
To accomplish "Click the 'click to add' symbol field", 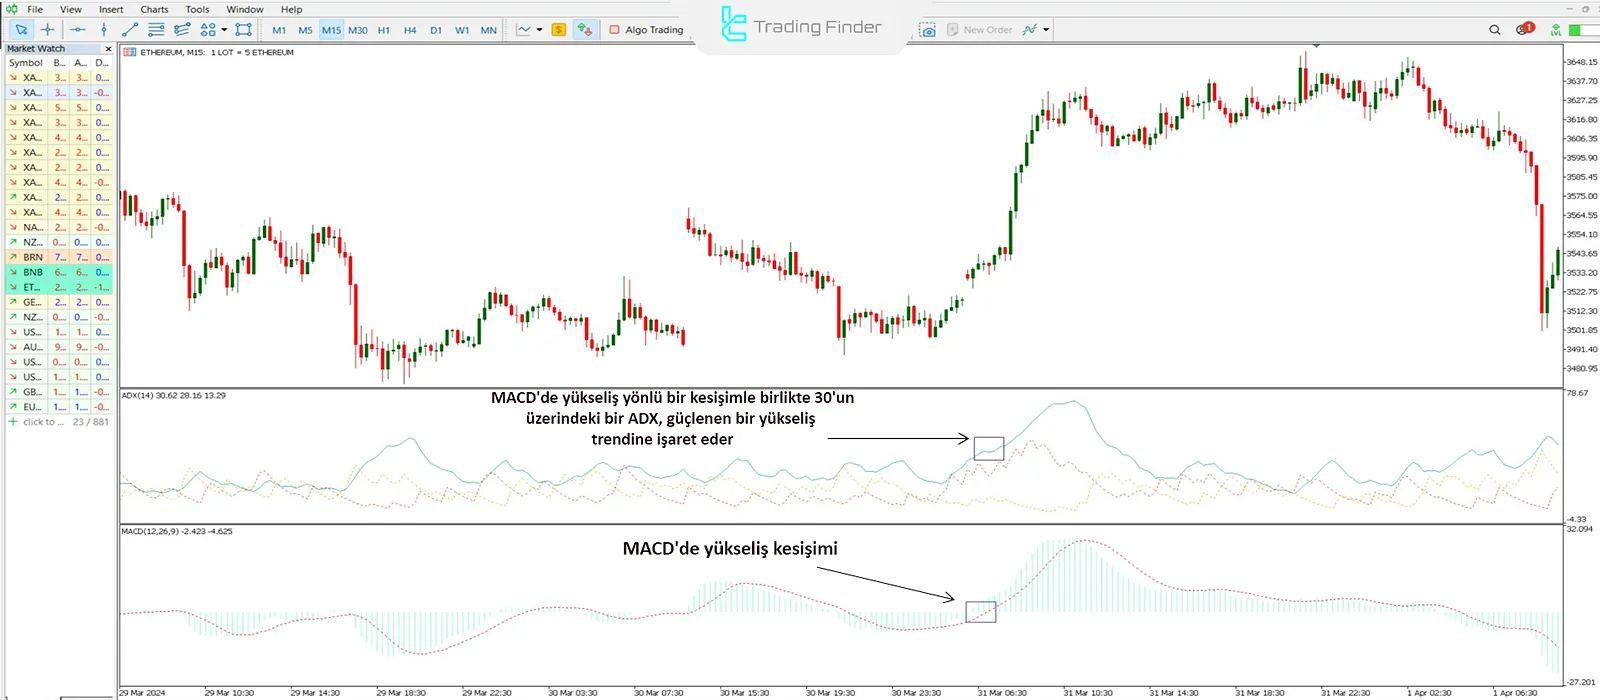I will pos(38,422).
